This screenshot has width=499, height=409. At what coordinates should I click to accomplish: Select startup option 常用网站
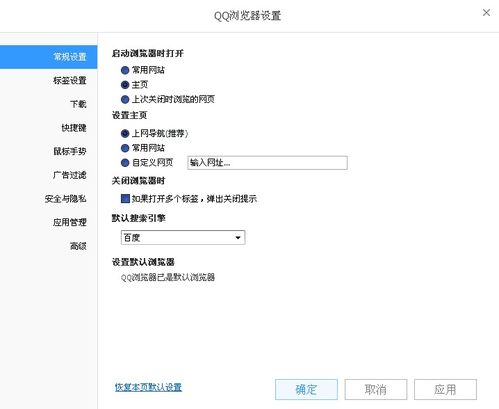pyautogui.click(x=125, y=70)
